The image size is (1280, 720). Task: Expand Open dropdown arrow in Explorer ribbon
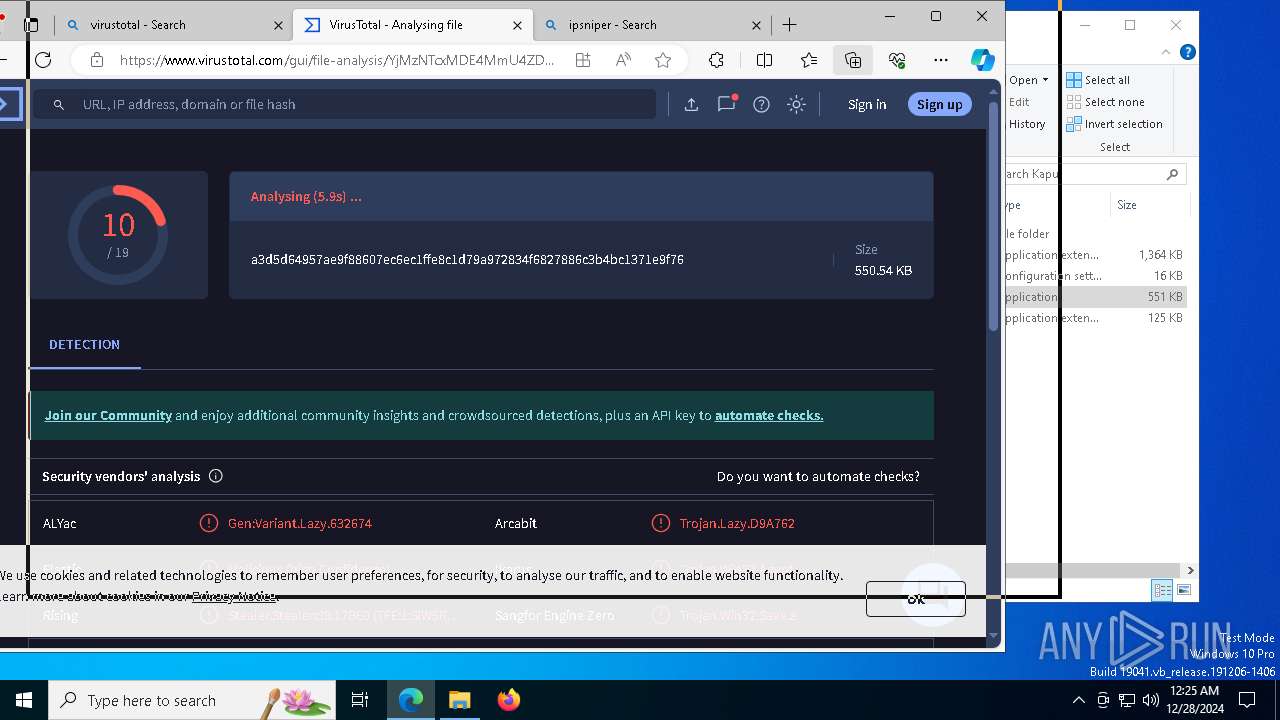[x=1045, y=80]
